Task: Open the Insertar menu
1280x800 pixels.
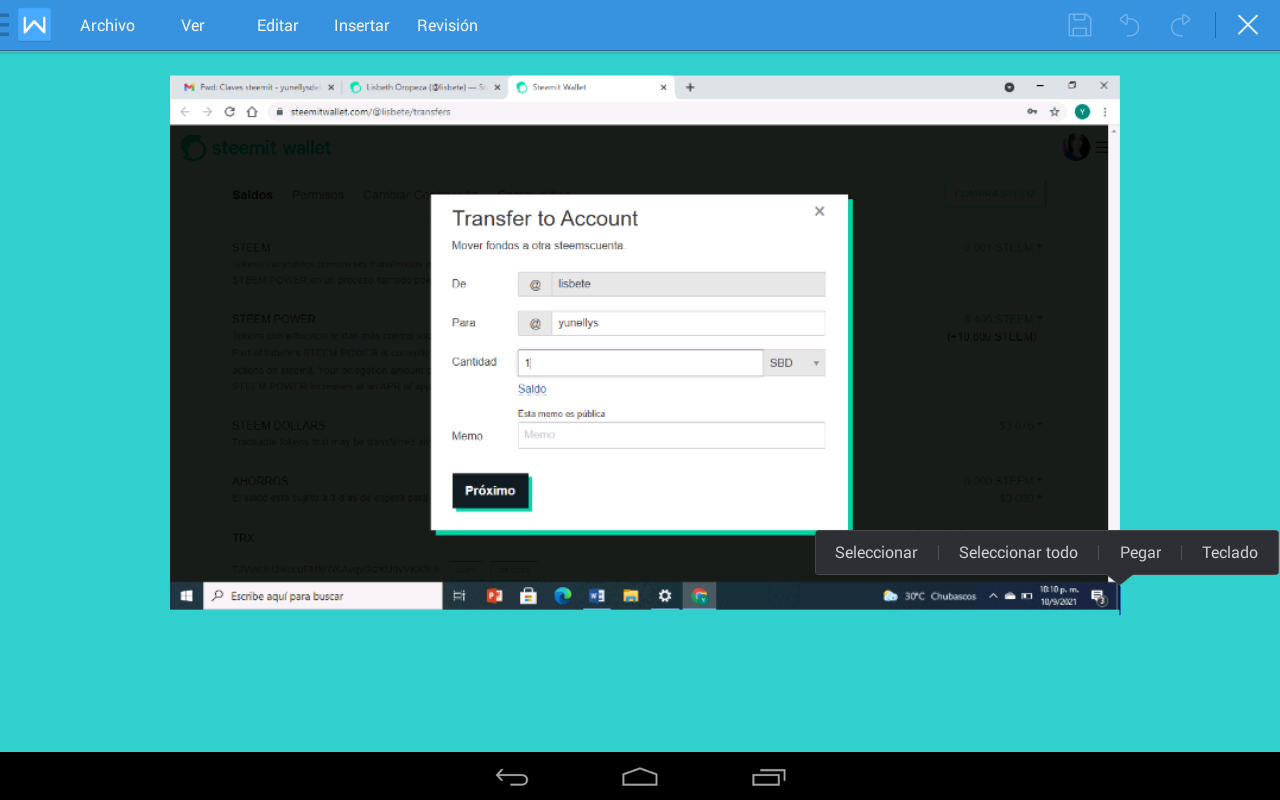Action: coord(362,26)
